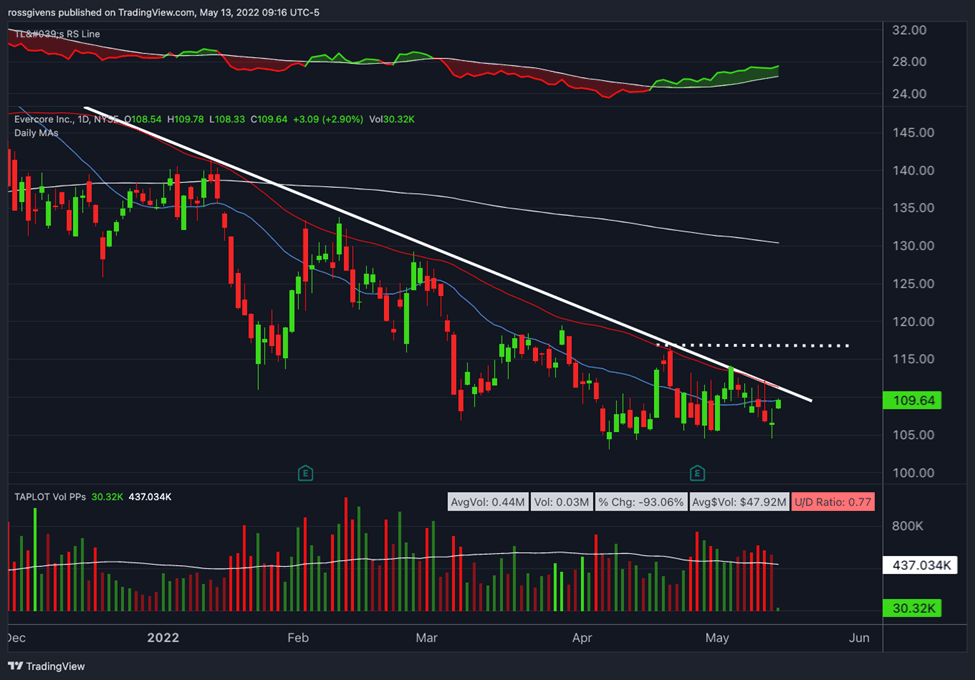
Task: Click the white 437.034K average volume label
Action: click(x=921, y=564)
